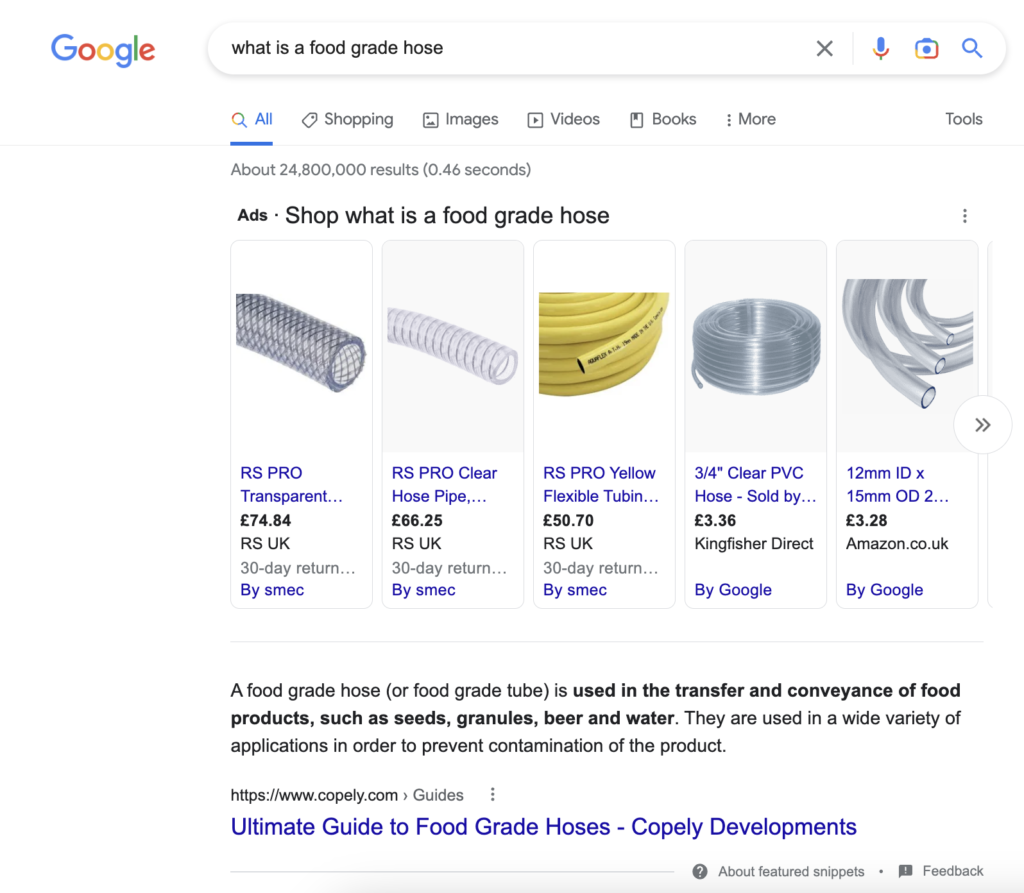The image size is (1024, 893).
Task: Expand the More search categories menu
Action: click(x=750, y=119)
